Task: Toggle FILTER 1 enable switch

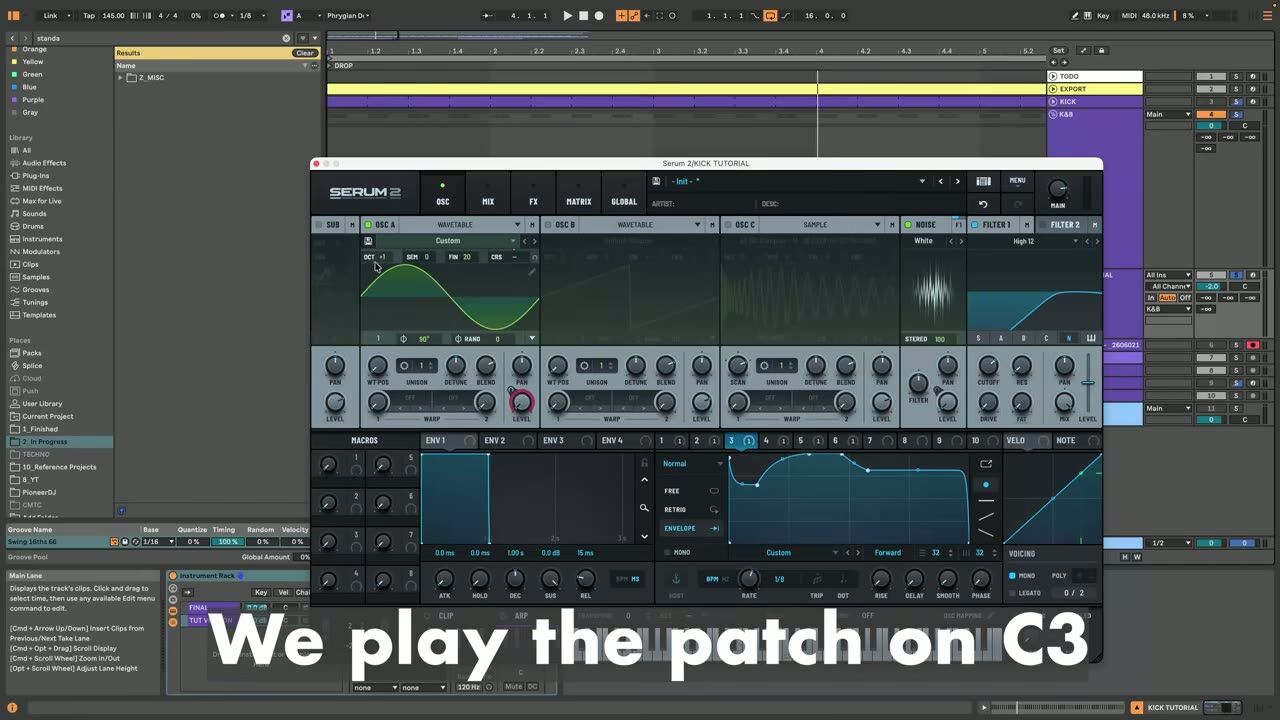Action: coord(975,225)
